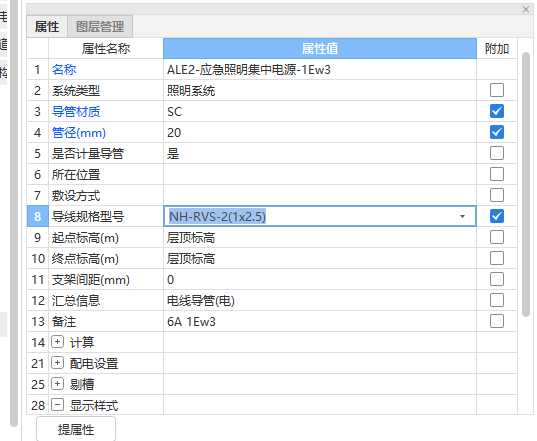Screen dimensions: 537x441
Task: Click the 附加 column header
Action: pos(497,48)
